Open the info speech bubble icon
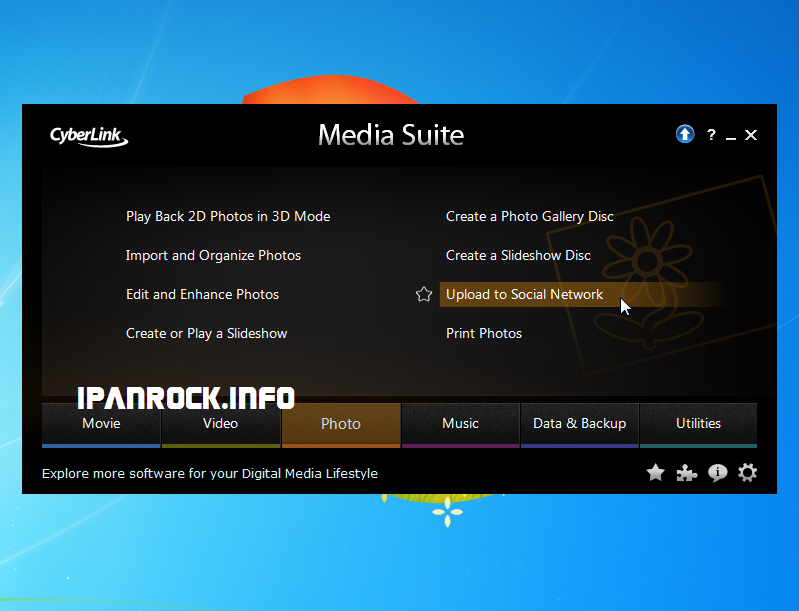 tap(717, 473)
